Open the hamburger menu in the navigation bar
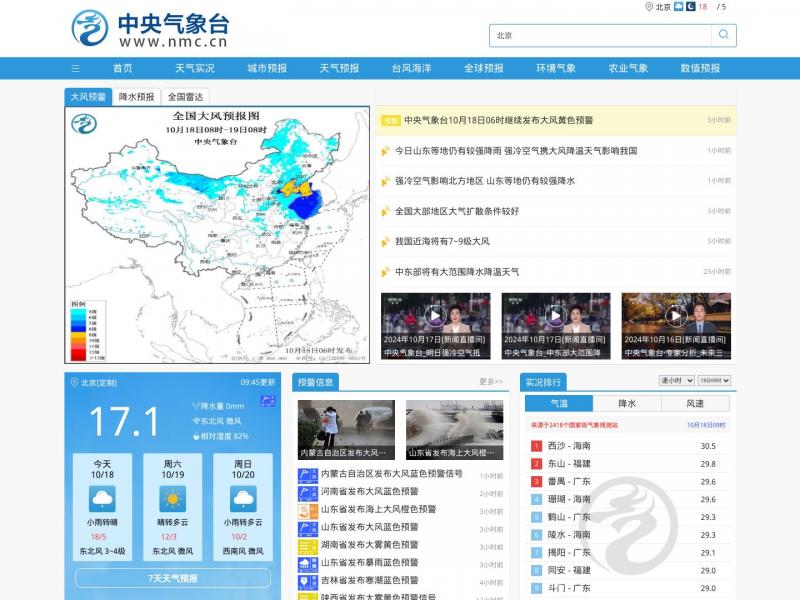The width and height of the screenshot is (800, 600). pos(75,68)
